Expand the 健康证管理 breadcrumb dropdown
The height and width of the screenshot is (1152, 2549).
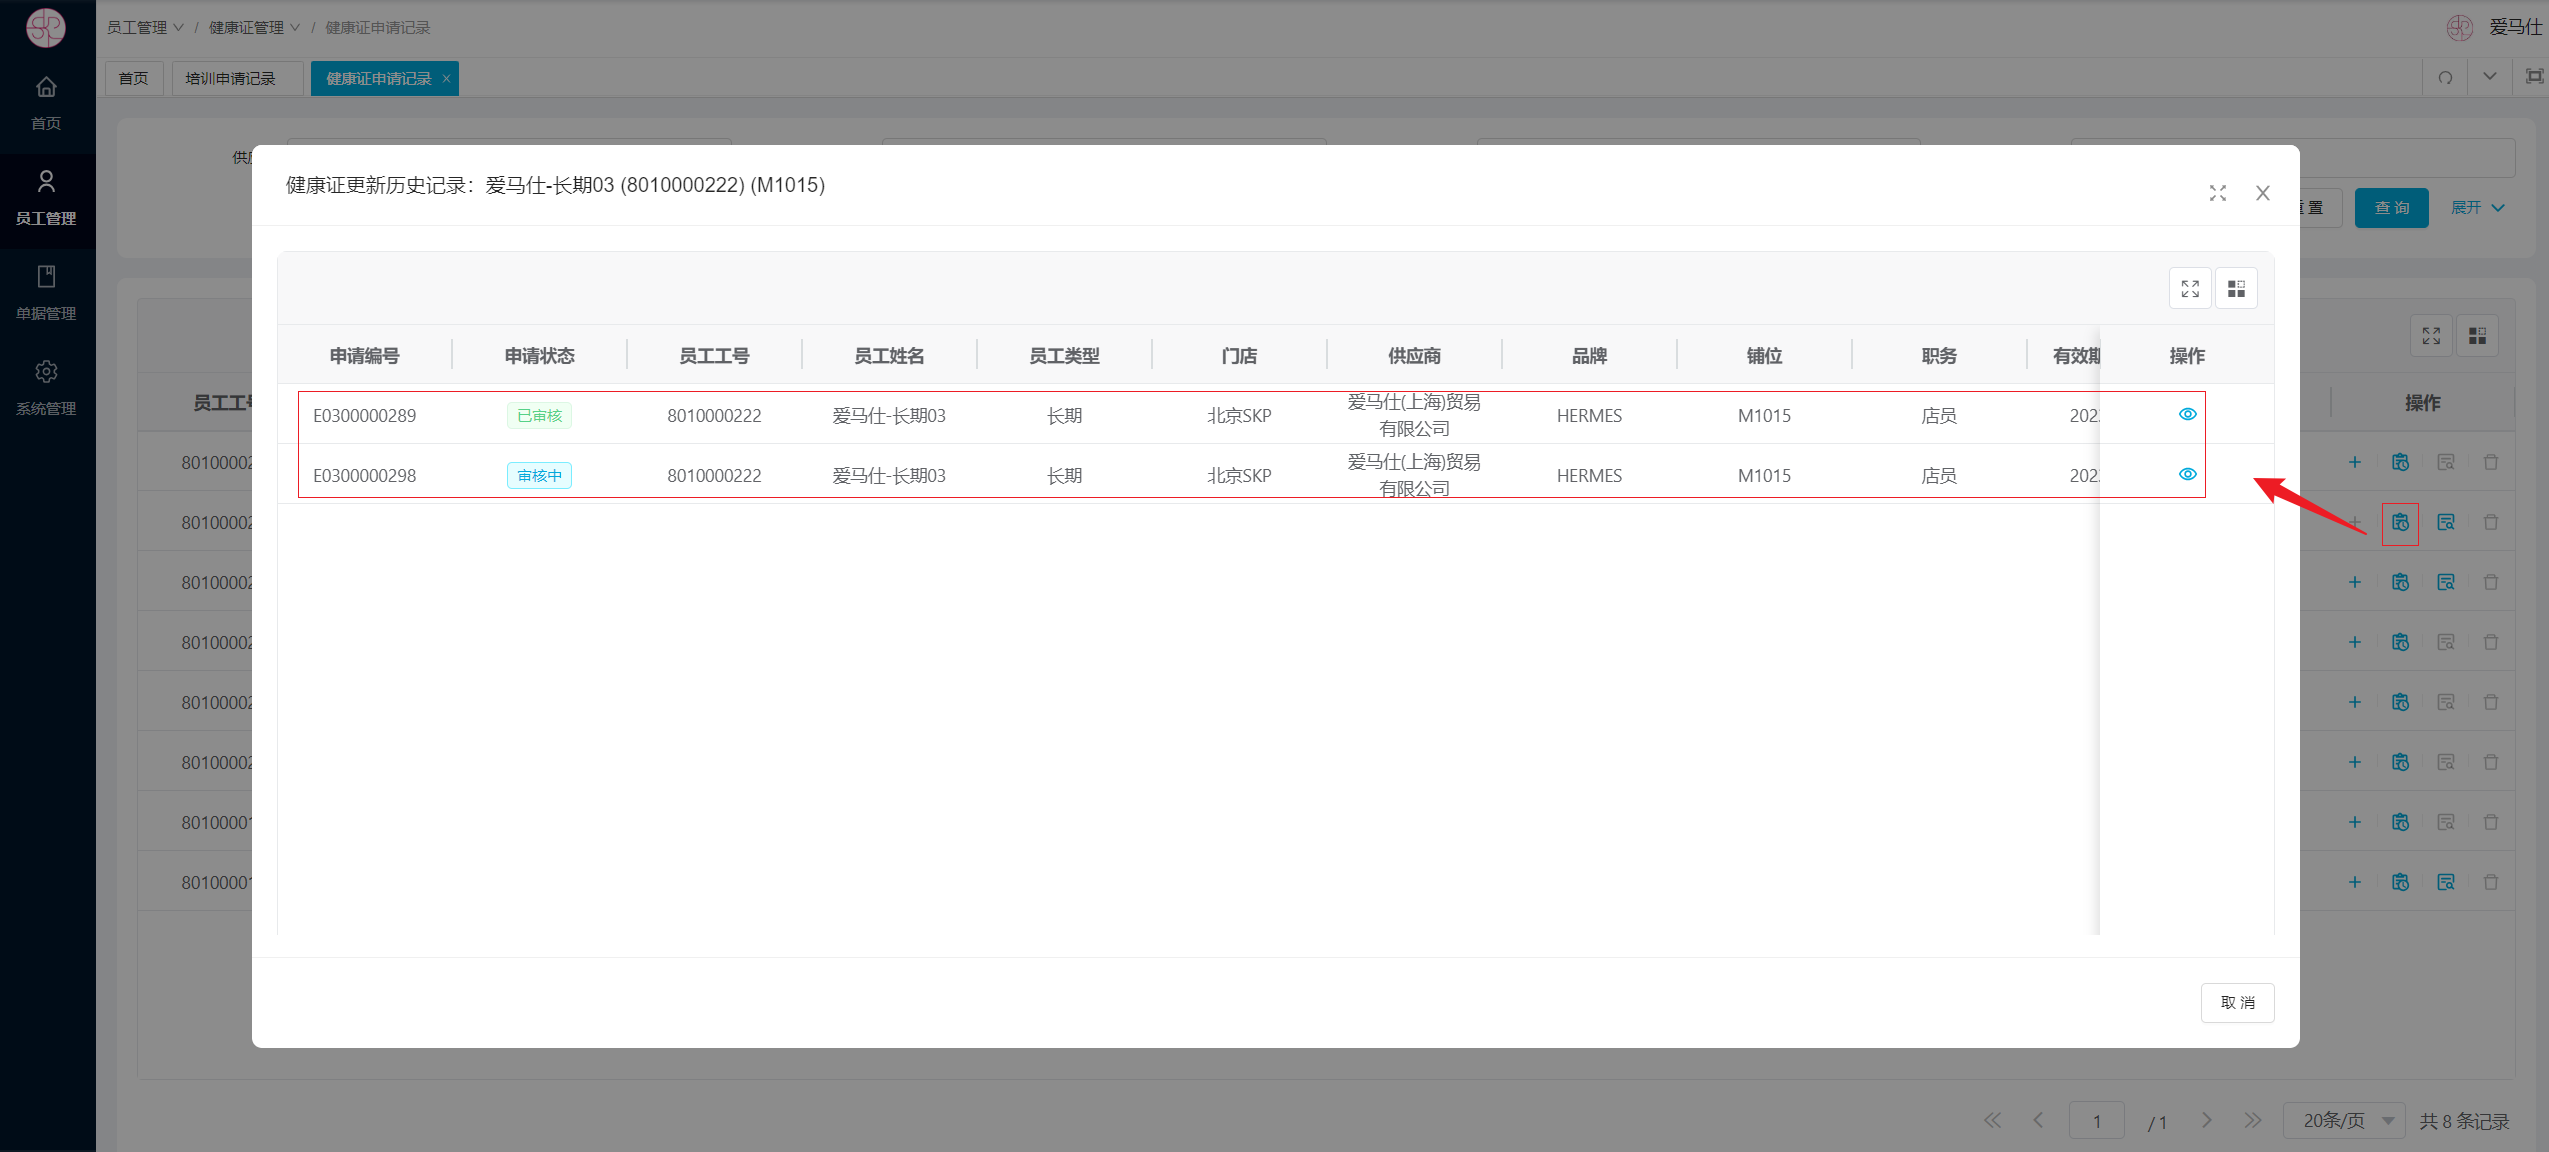tap(254, 27)
